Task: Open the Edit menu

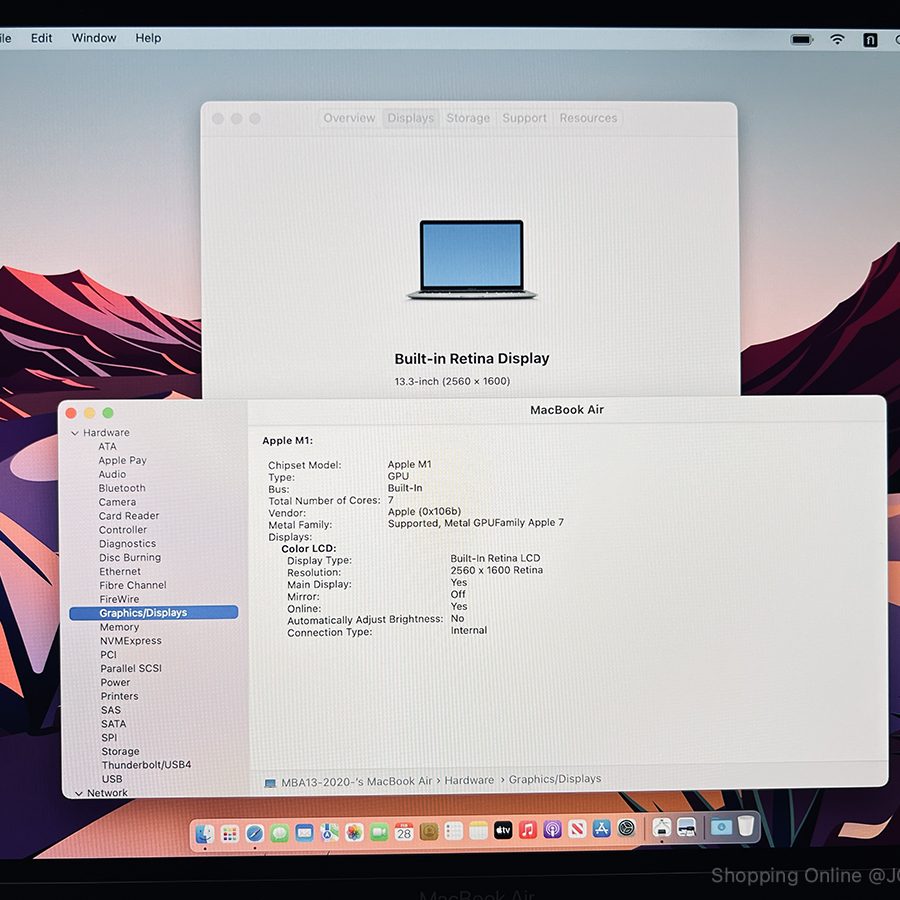Action: (41, 38)
